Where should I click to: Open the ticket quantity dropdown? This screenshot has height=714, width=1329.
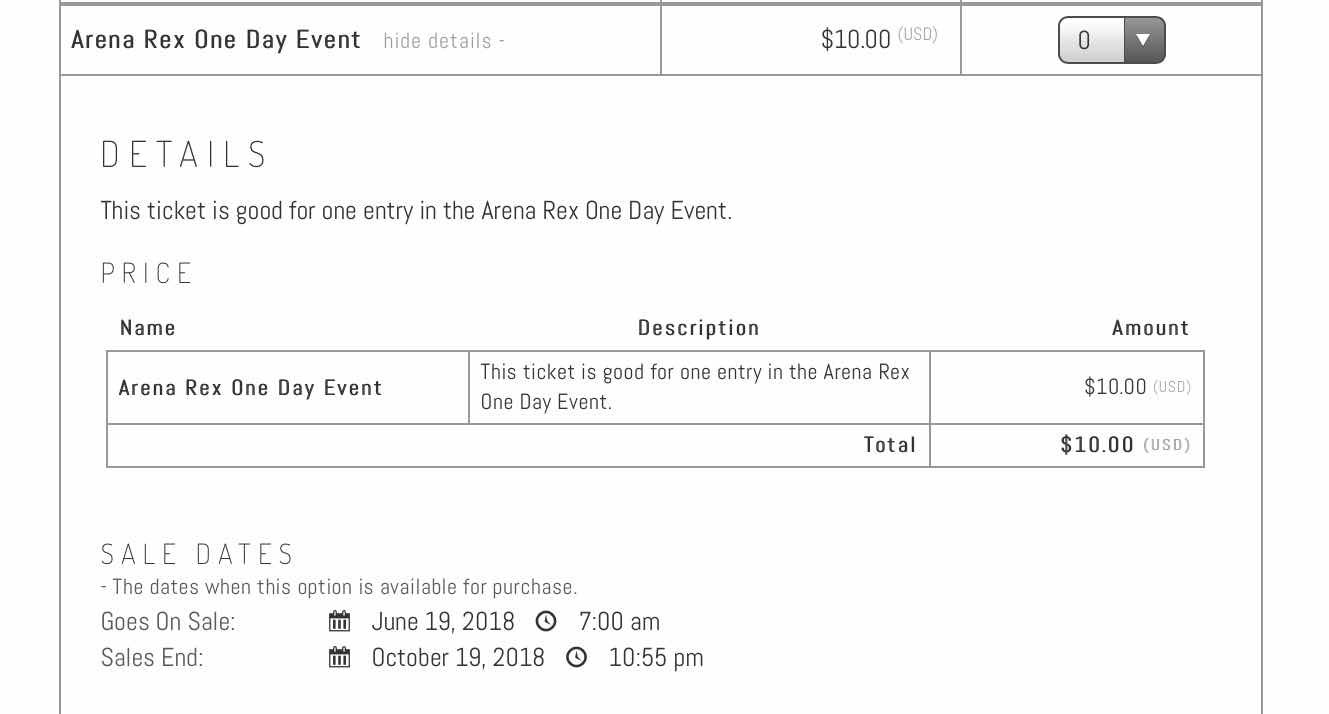(x=1111, y=41)
